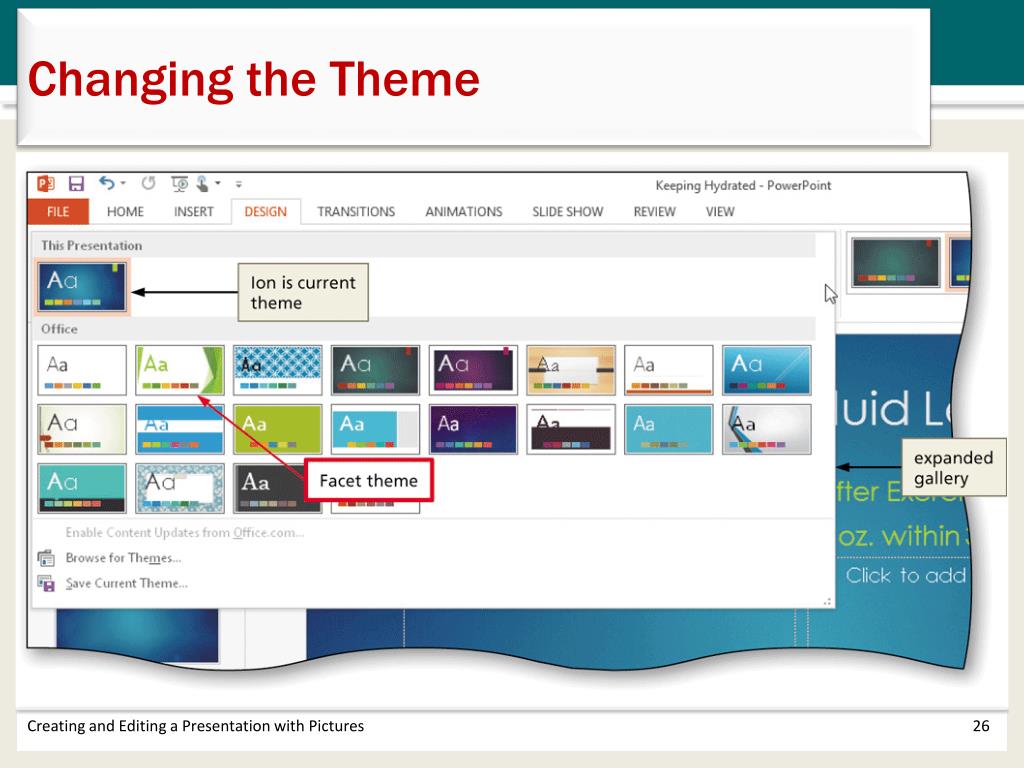This screenshot has width=1024, height=768.
Task: Switch to the ANIMATIONS tab
Action: (x=464, y=212)
